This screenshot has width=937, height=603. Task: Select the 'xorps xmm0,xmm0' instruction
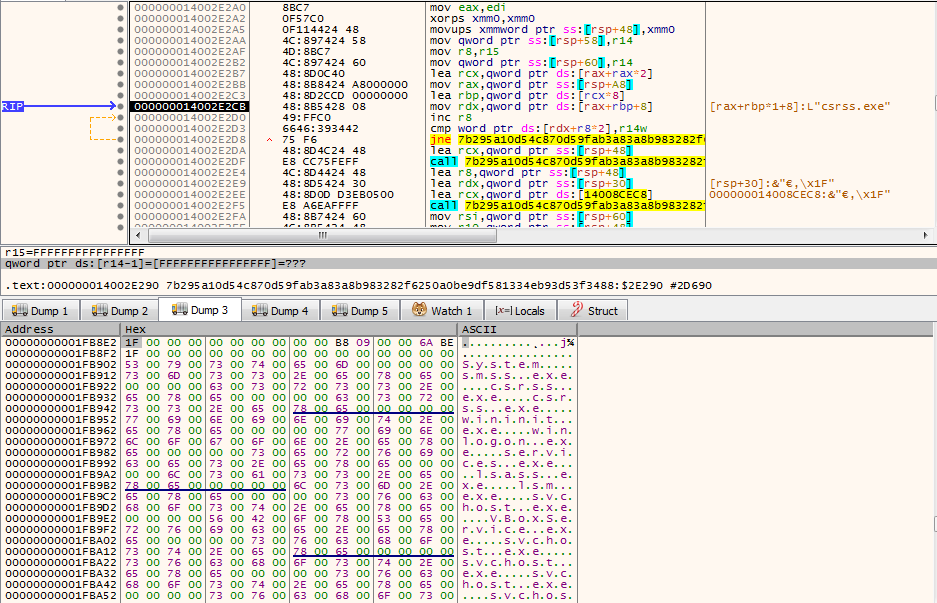(482, 19)
